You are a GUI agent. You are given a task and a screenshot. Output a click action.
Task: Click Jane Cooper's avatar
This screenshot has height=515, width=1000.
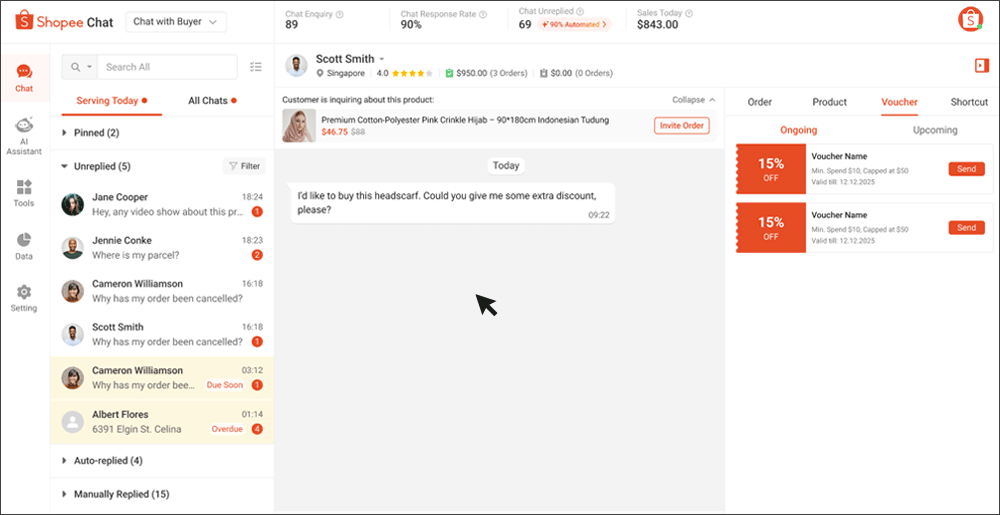coord(73,205)
